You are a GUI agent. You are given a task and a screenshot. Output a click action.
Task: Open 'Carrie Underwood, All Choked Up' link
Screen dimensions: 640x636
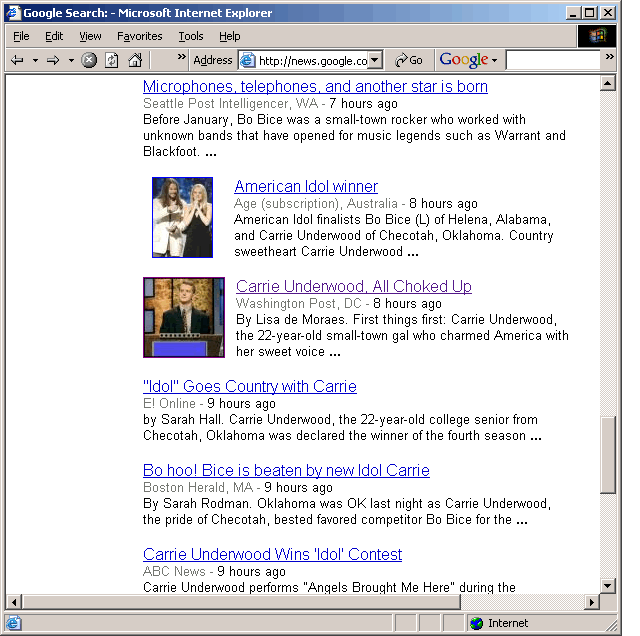pyautogui.click(x=354, y=286)
